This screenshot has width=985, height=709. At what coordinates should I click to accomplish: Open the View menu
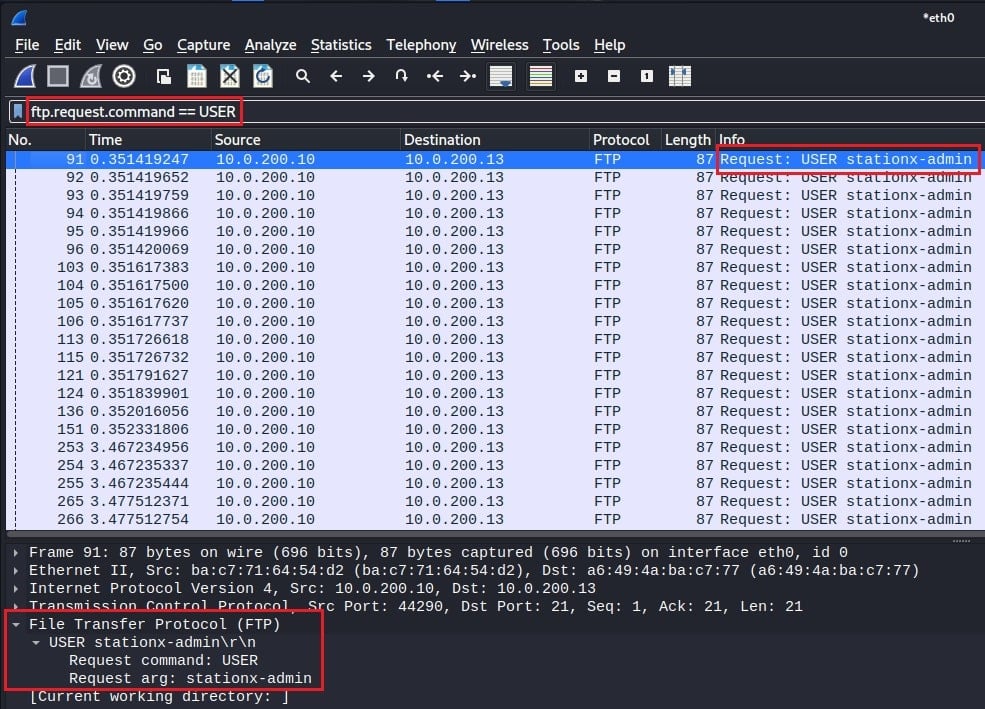[112, 45]
